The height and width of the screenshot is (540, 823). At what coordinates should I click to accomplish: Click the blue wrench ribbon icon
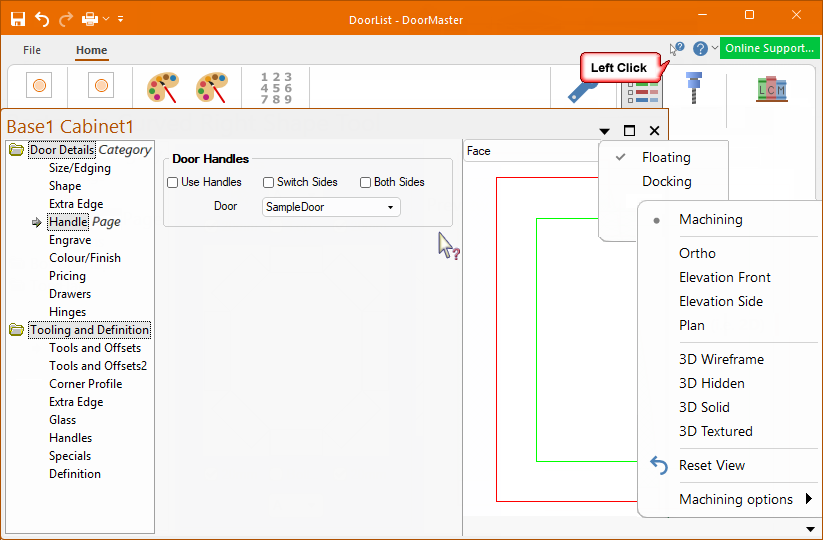[582, 92]
